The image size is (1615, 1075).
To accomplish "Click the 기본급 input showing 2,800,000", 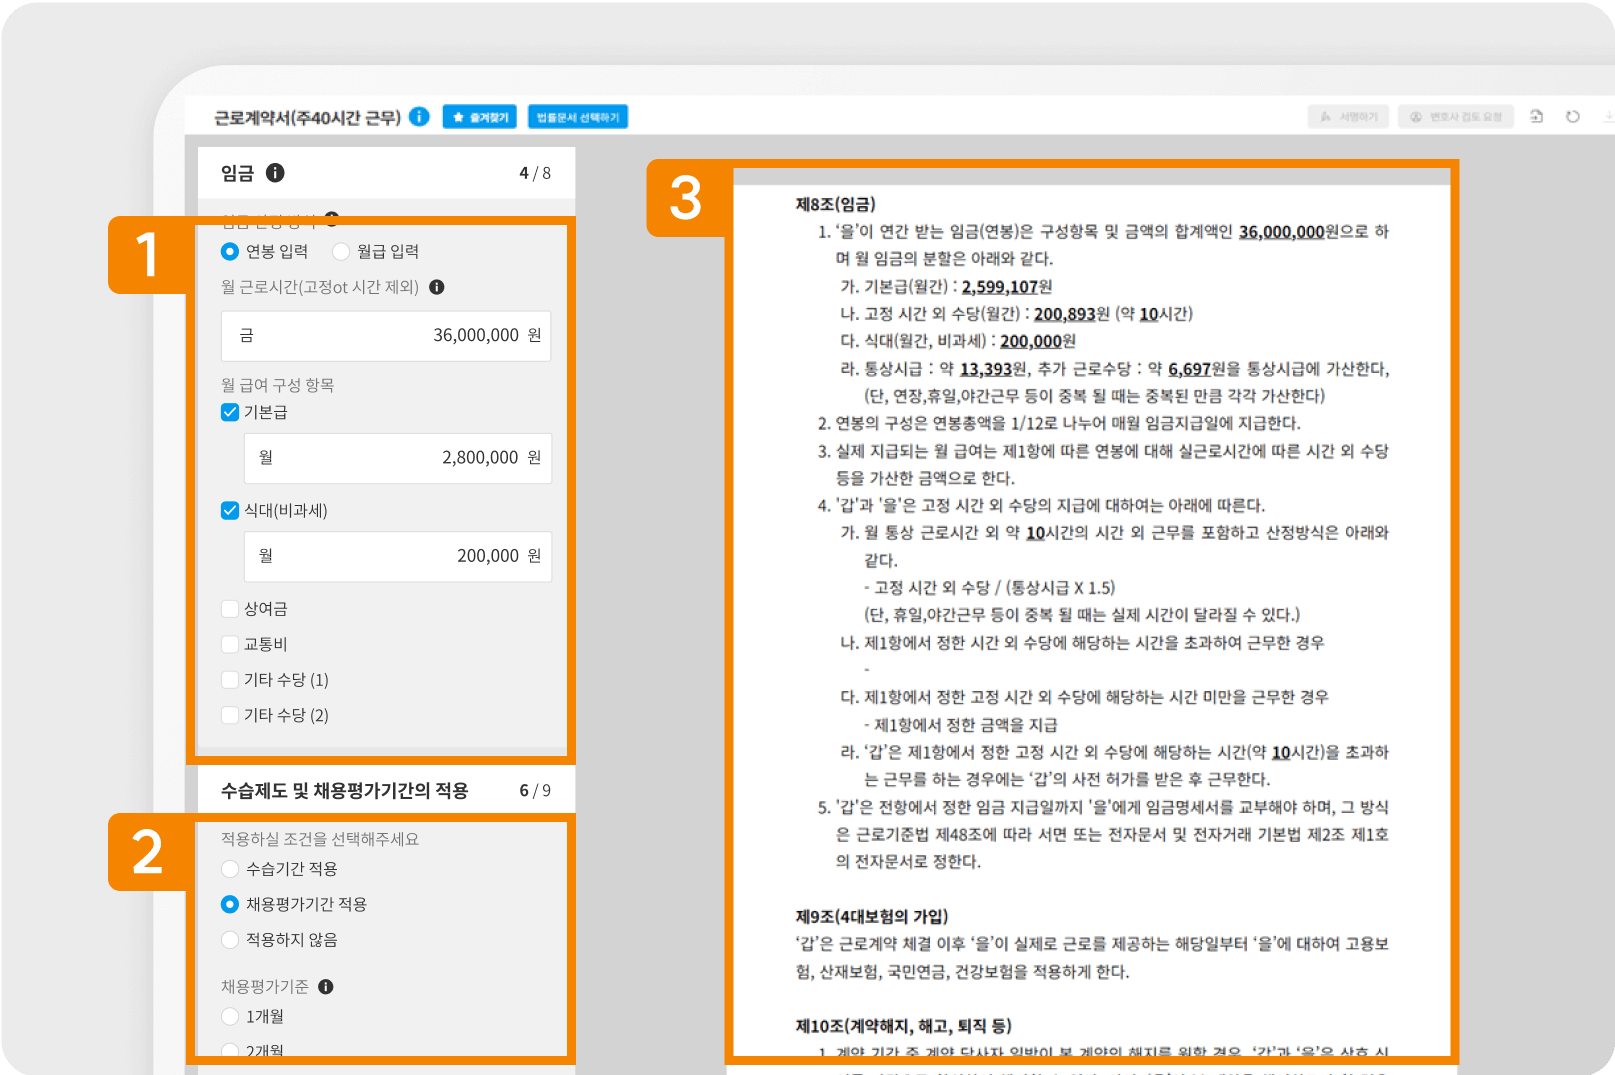I will click(x=398, y=458).
